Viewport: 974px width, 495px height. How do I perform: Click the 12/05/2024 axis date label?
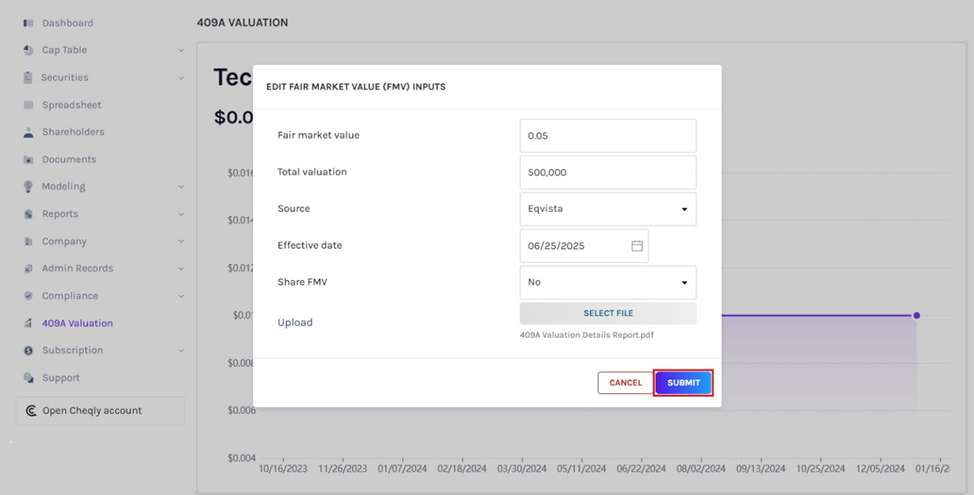[880, 469]
